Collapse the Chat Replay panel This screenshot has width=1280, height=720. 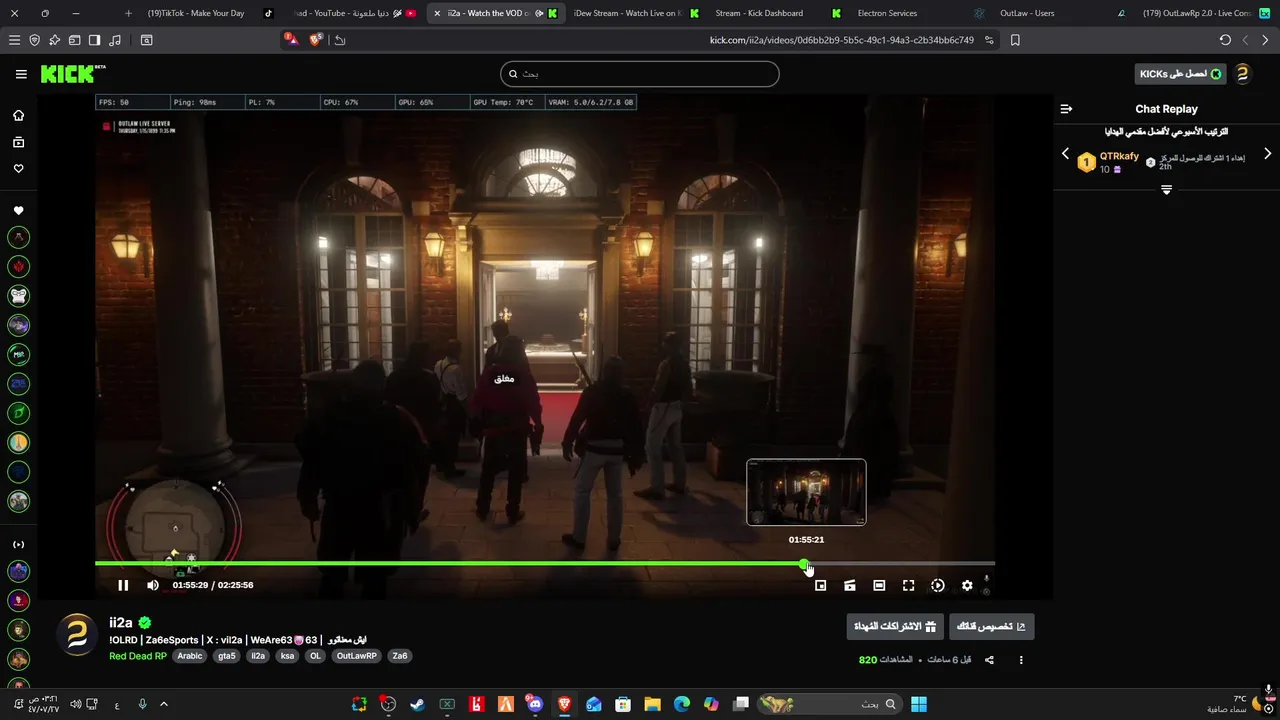(x=1066, y=109)
